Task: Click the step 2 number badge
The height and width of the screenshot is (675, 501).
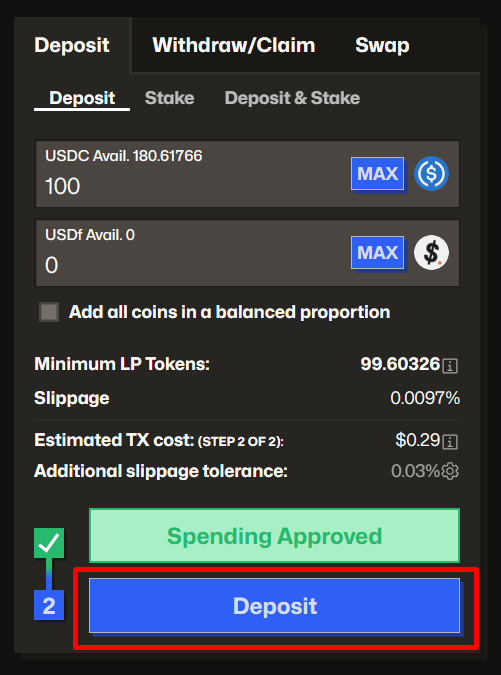Action: tap(49, 605)
